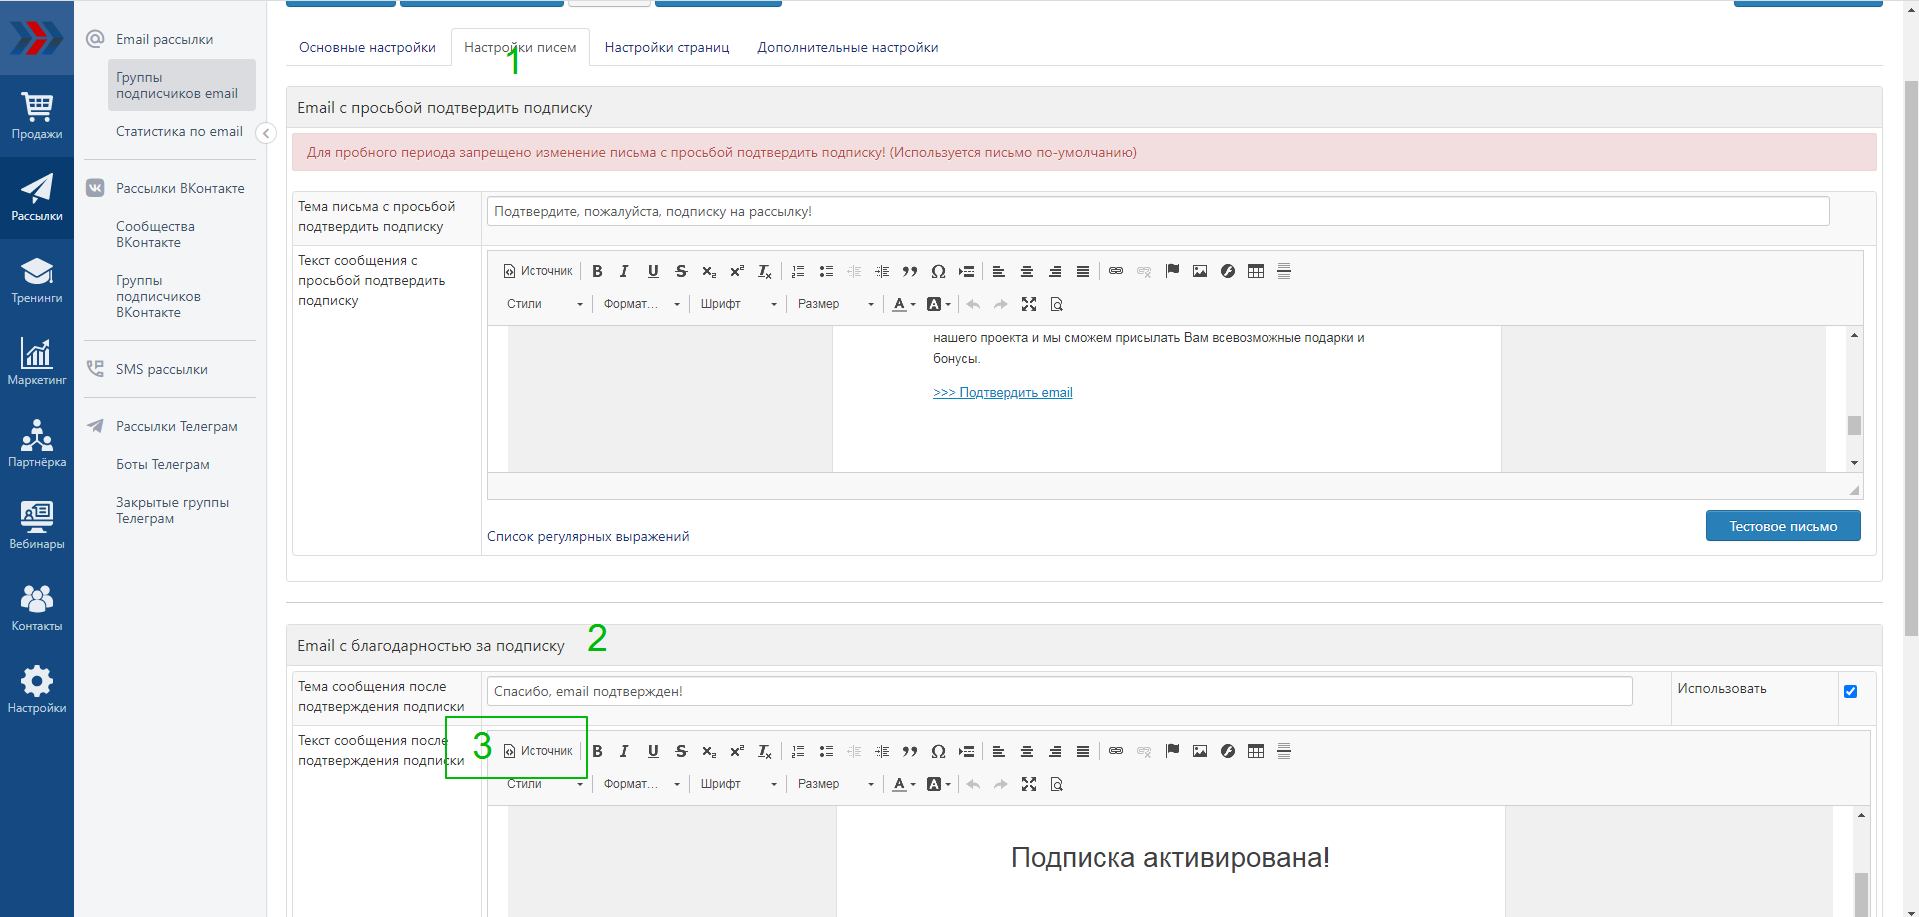Switch to the Основные настройки tab
The height and width of the screenshot is (917, 1919).
tap(367, 48)
